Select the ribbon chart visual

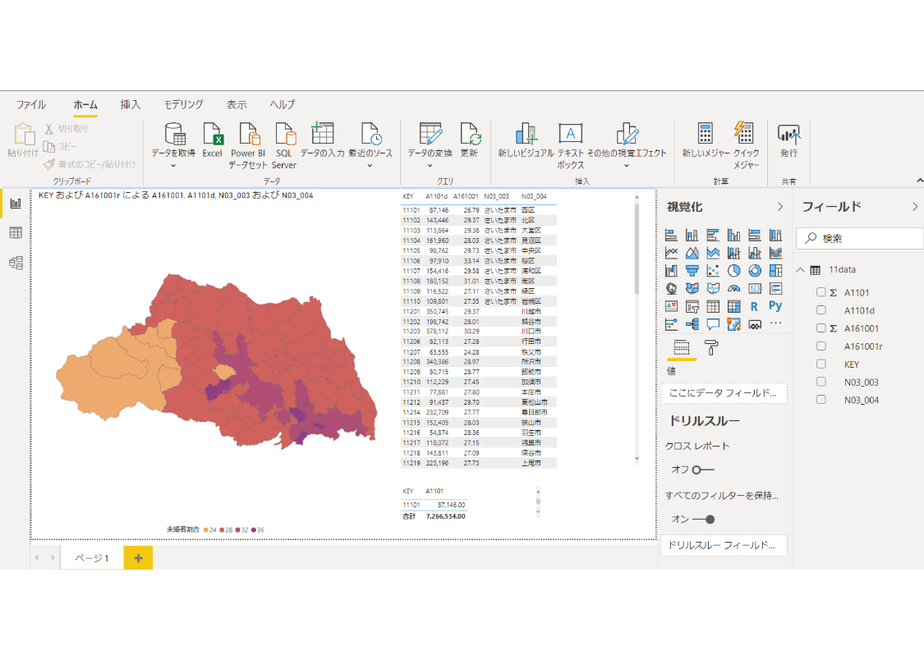click(776, 253)
